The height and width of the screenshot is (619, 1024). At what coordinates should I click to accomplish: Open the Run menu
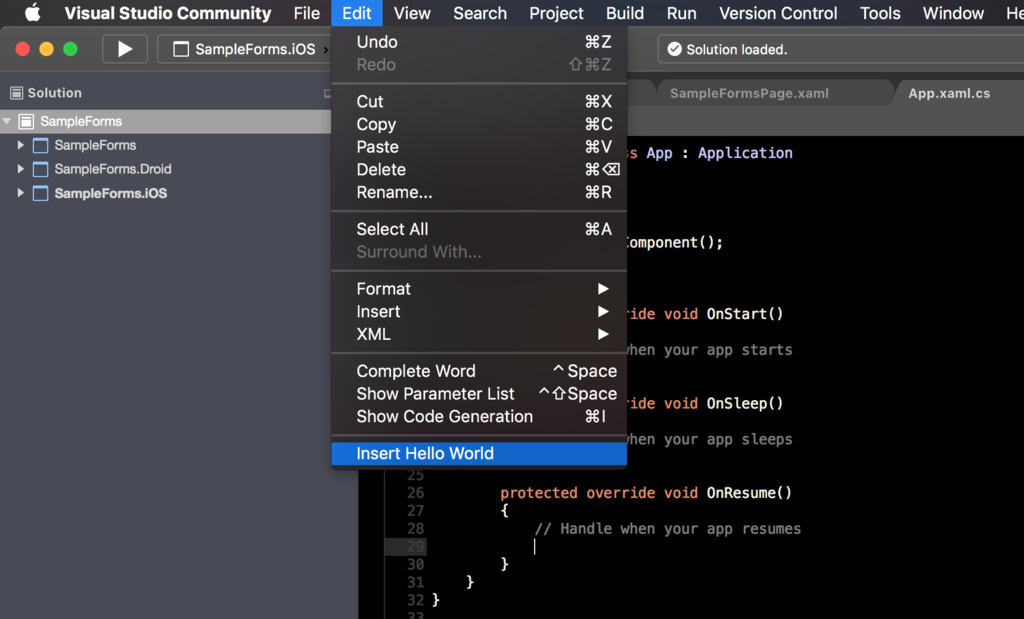click(681, 13)
